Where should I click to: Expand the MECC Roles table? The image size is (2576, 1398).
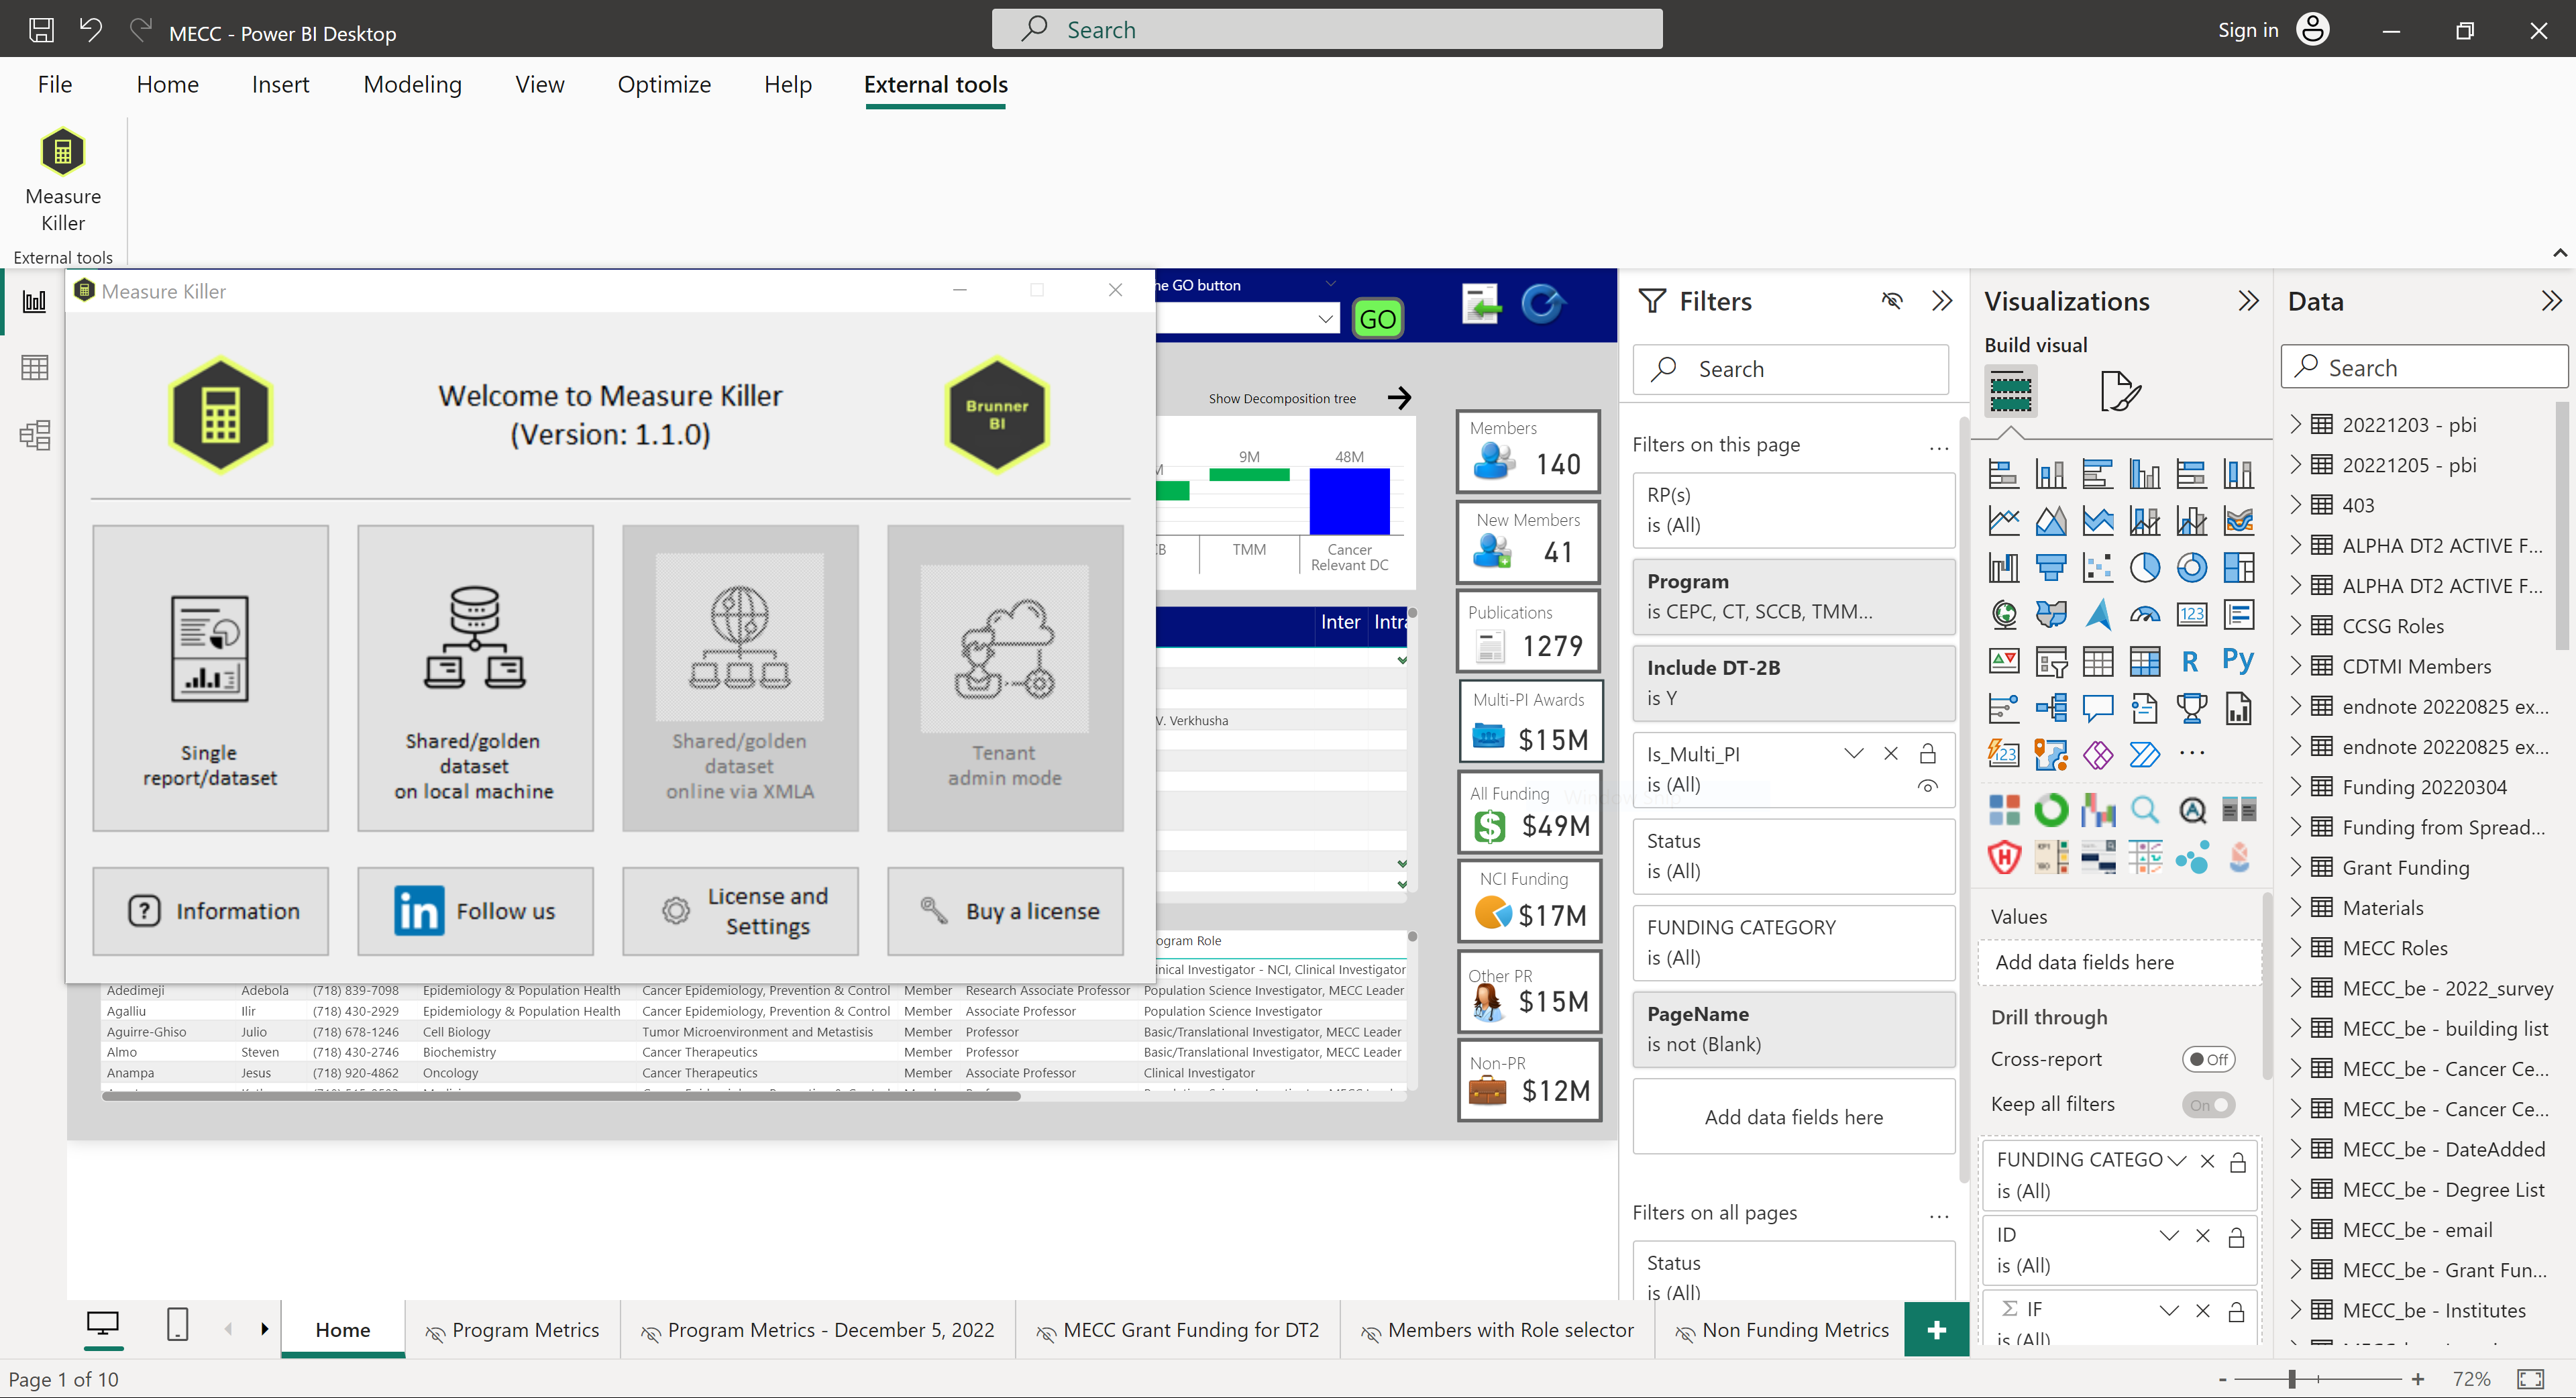coord(2297,947)
